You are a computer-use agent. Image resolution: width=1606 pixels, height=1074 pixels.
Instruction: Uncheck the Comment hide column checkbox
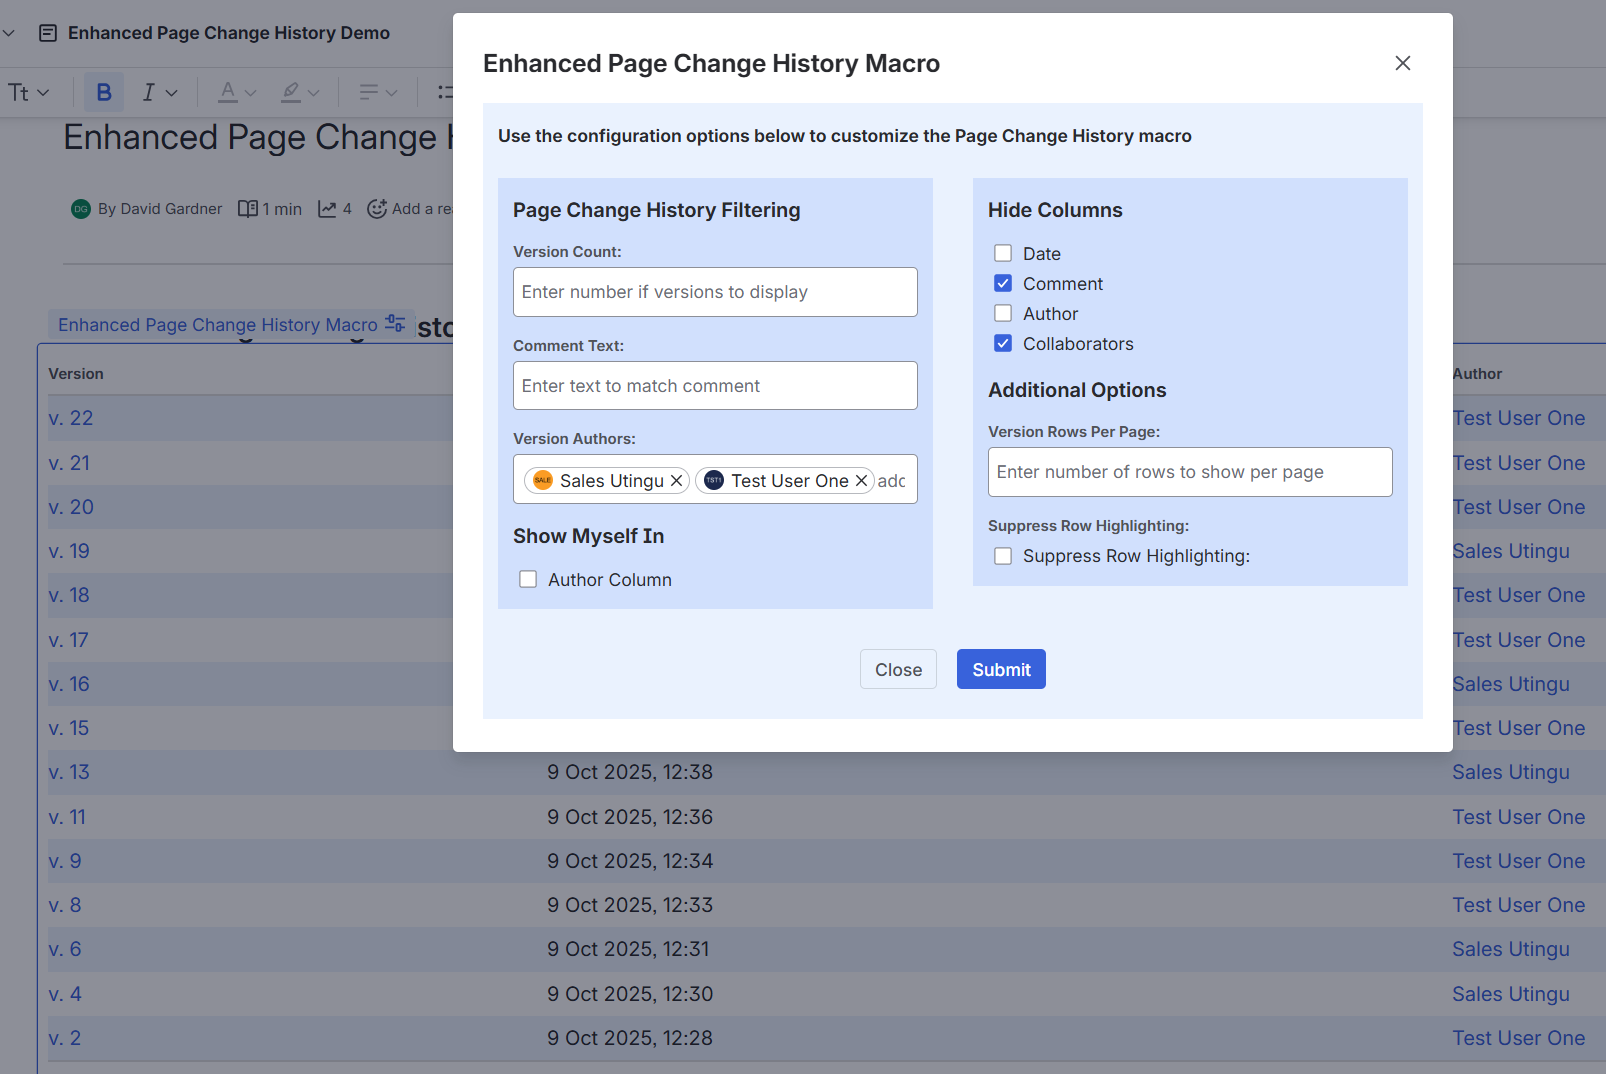click(x=1003, y=284)
